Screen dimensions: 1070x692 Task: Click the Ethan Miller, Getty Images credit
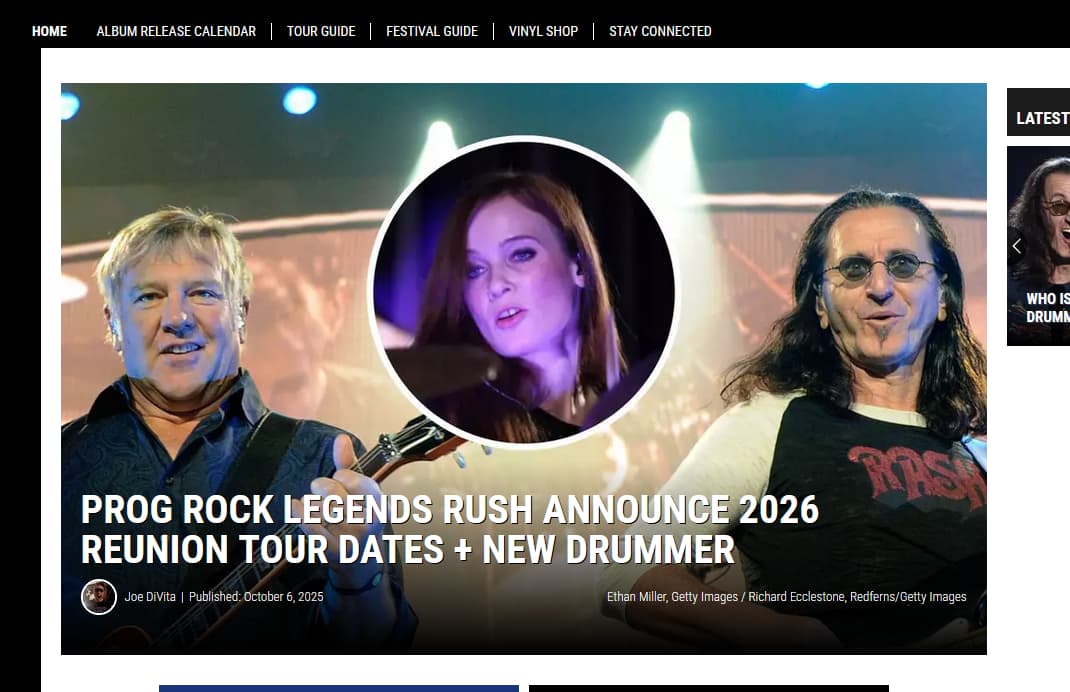(x=672, y=596)
